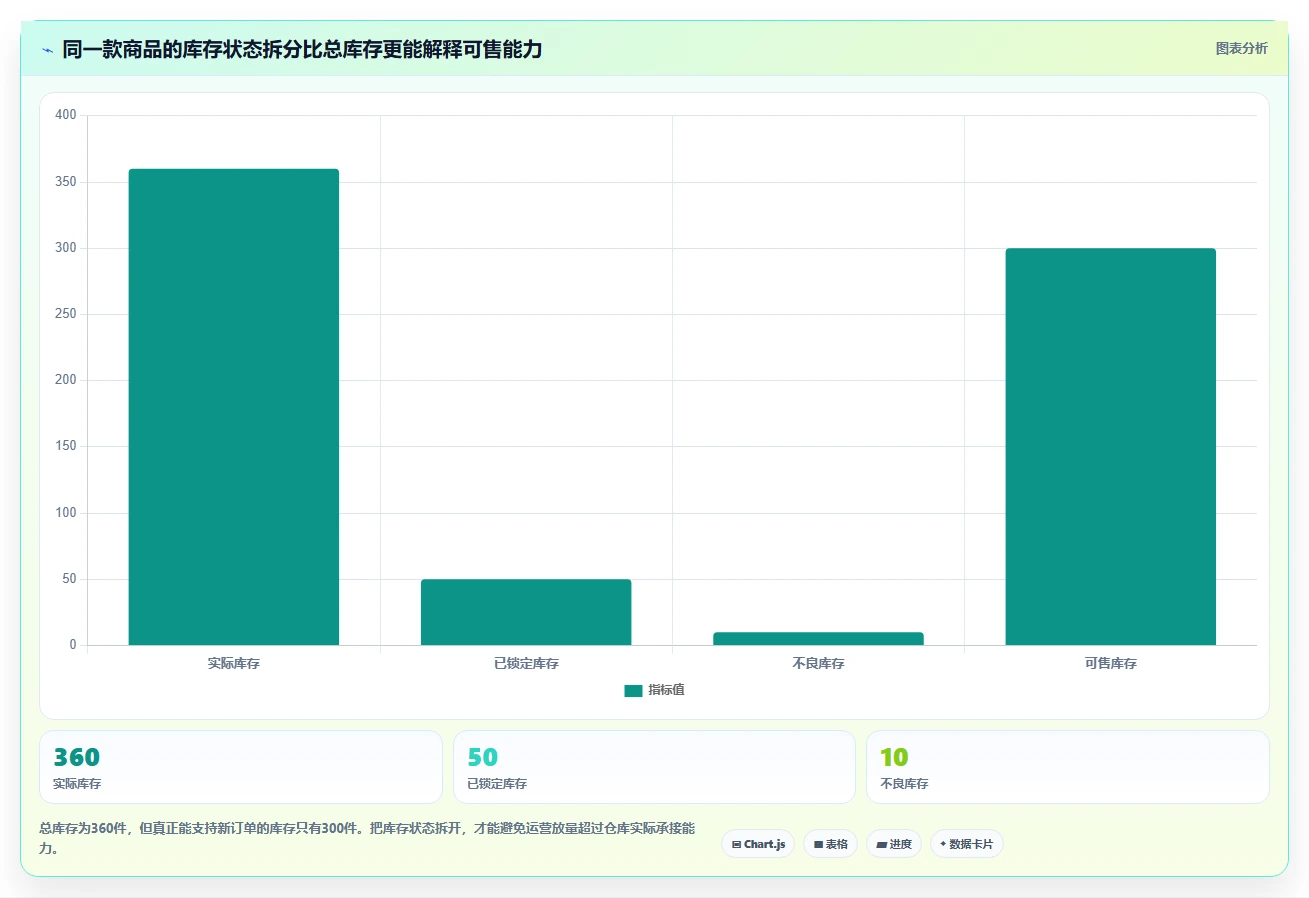Click the 表格 tag chip
The height and width of the screenshot is (898, 1309).
pyautogui.click(x=830, y=844)
